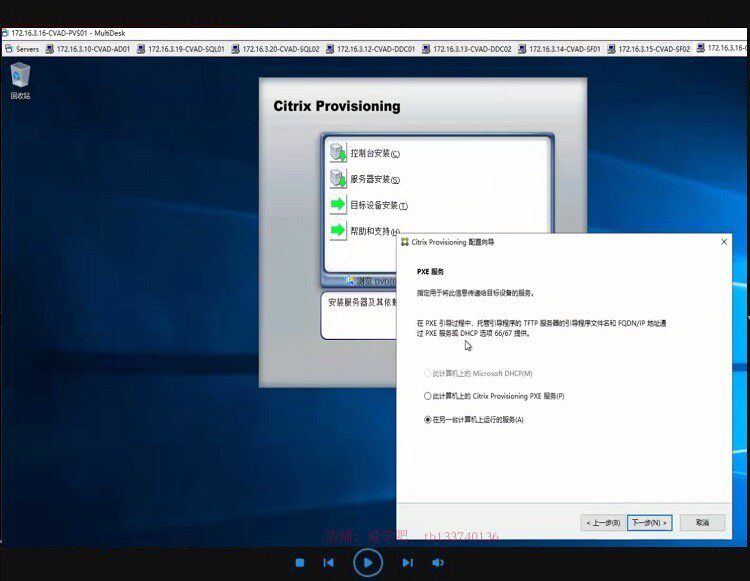The image size is (750, 581).
Task: Click the Next (N) button
Action: 650,523
